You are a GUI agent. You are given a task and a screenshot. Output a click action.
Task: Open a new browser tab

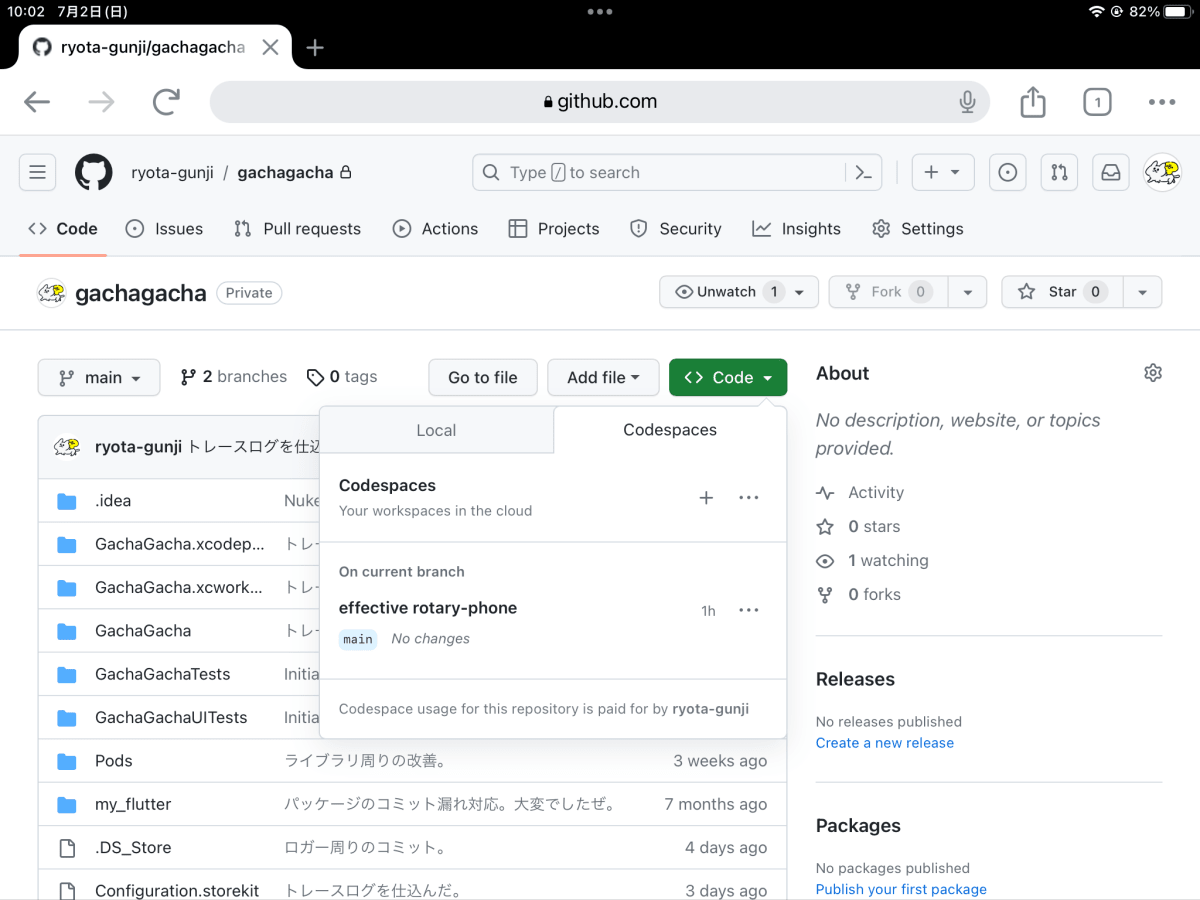(315, 47)
